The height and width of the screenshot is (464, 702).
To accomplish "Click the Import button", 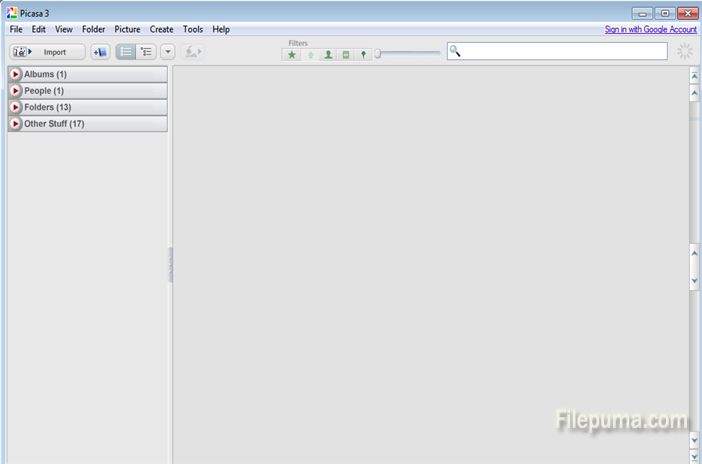I will (47, 52).
